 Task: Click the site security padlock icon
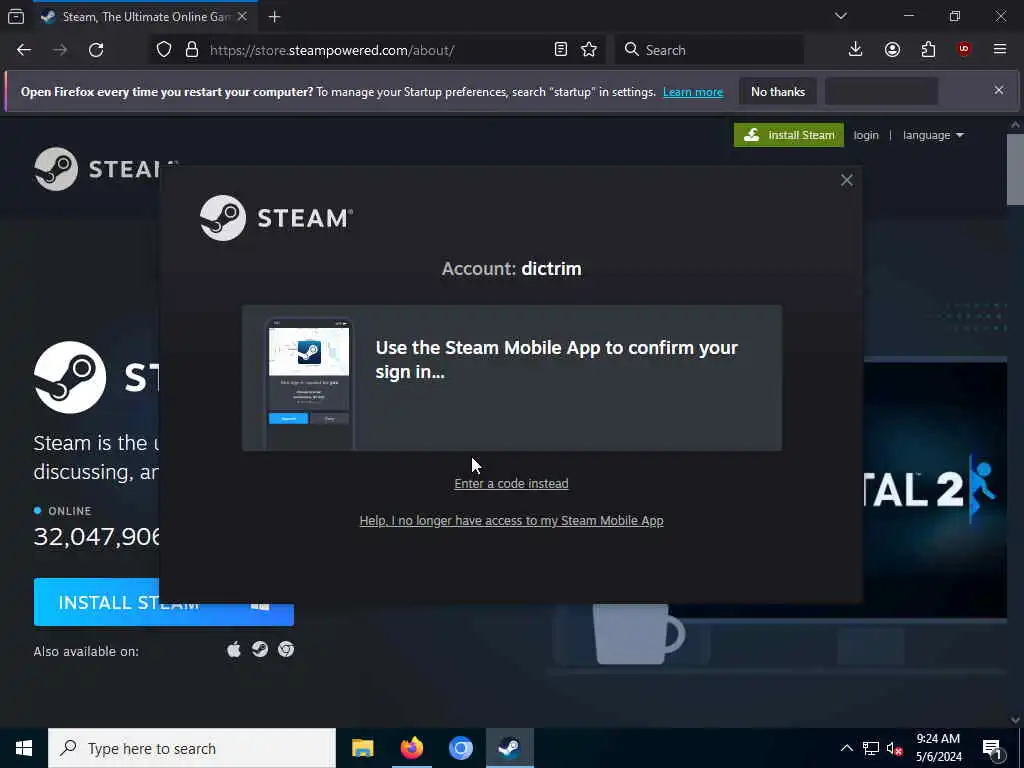tap(191, 50)
